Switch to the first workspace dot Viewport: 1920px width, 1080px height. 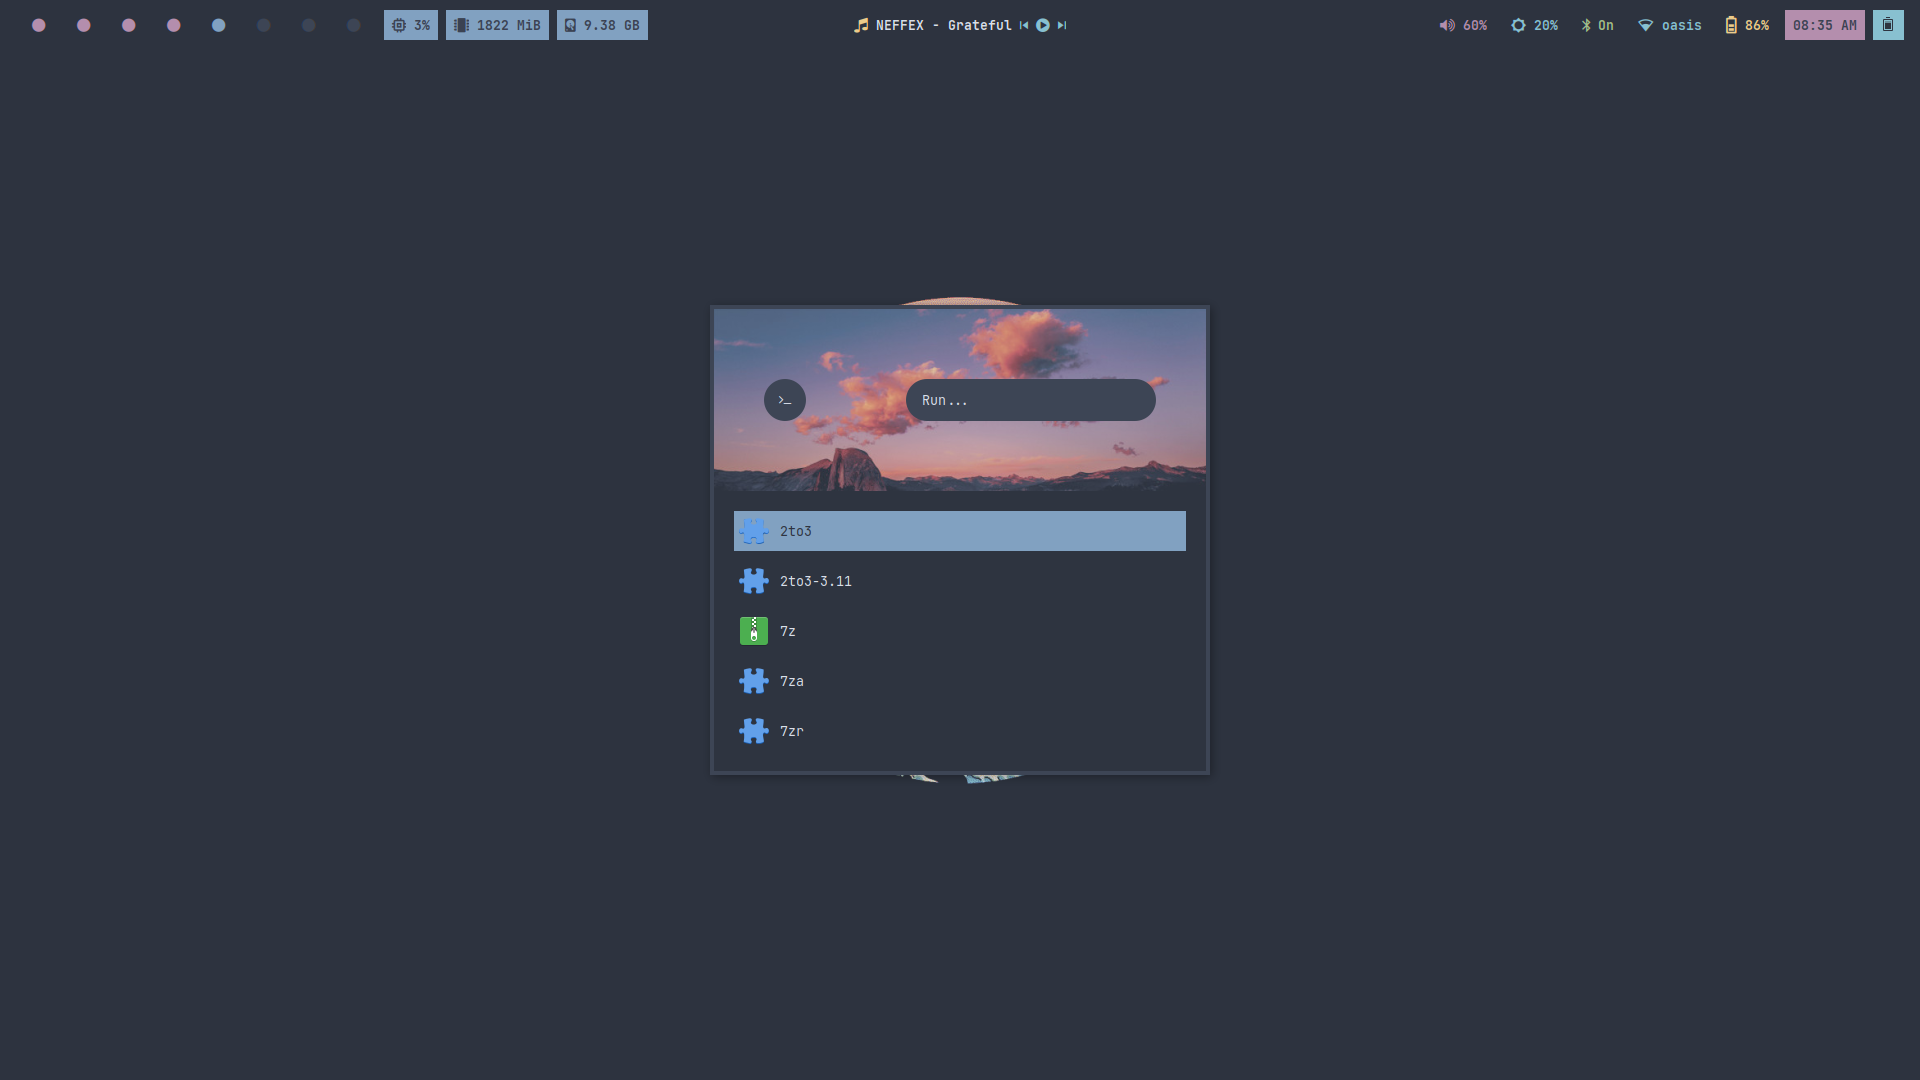39,25
